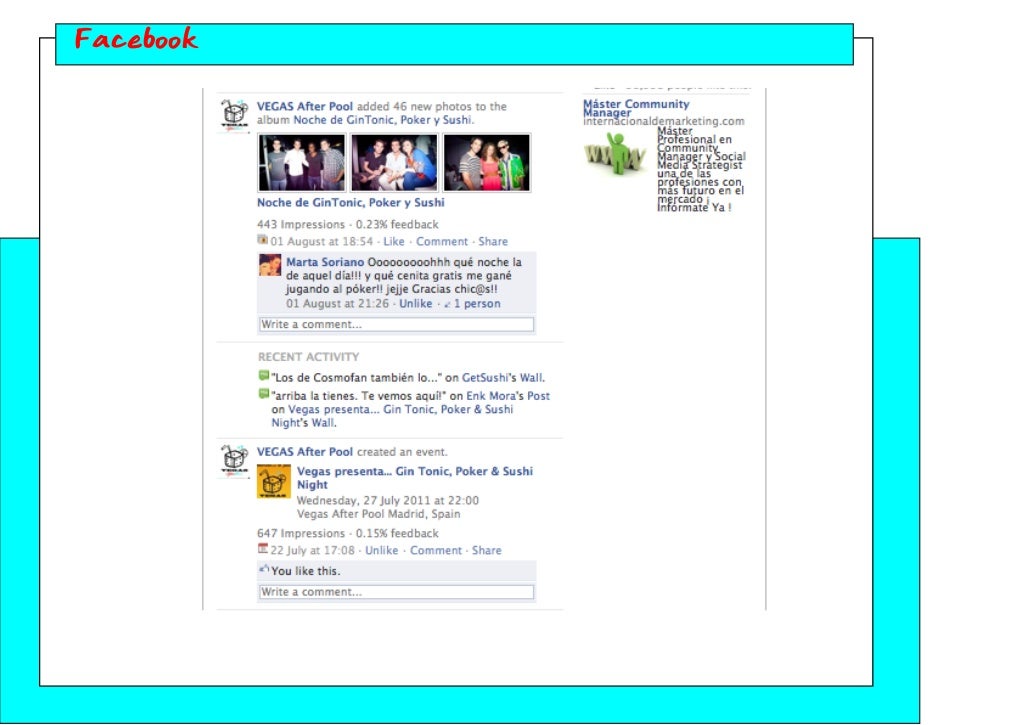Click the event calendar icon beside 22 July
The width and height of the screenshot is (1024, 725).
(x=263, y=549)
